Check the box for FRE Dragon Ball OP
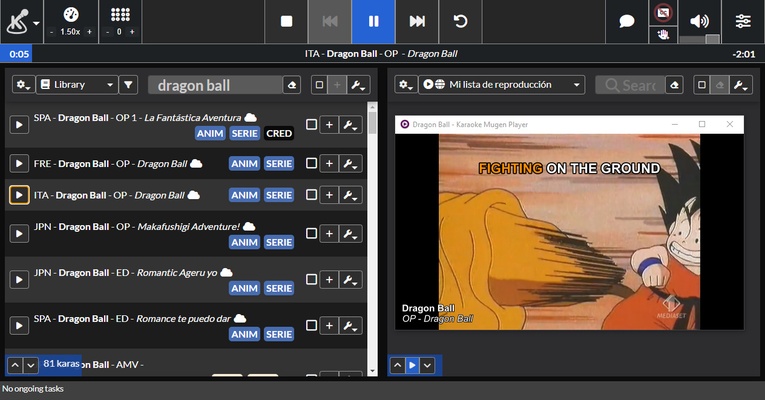Viewport: 765px width, 400px height. (x=311, y=163)
